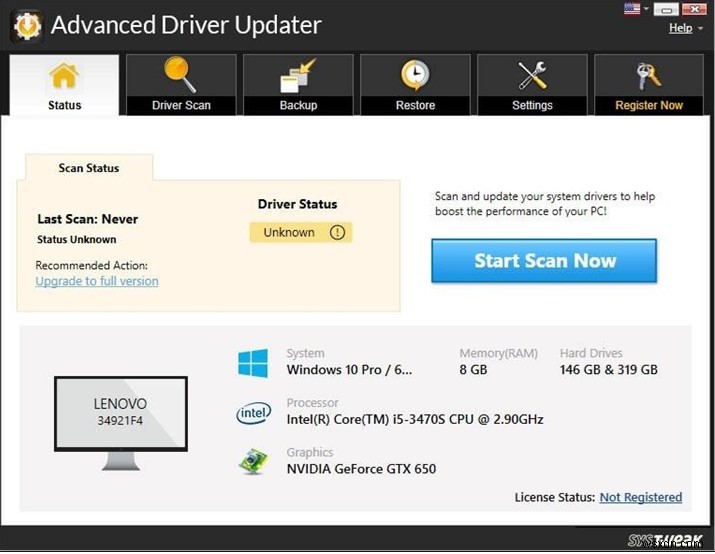
Task: Open the Driver Scan tab label
Action: pyautogui.click(x=181, y=105)
